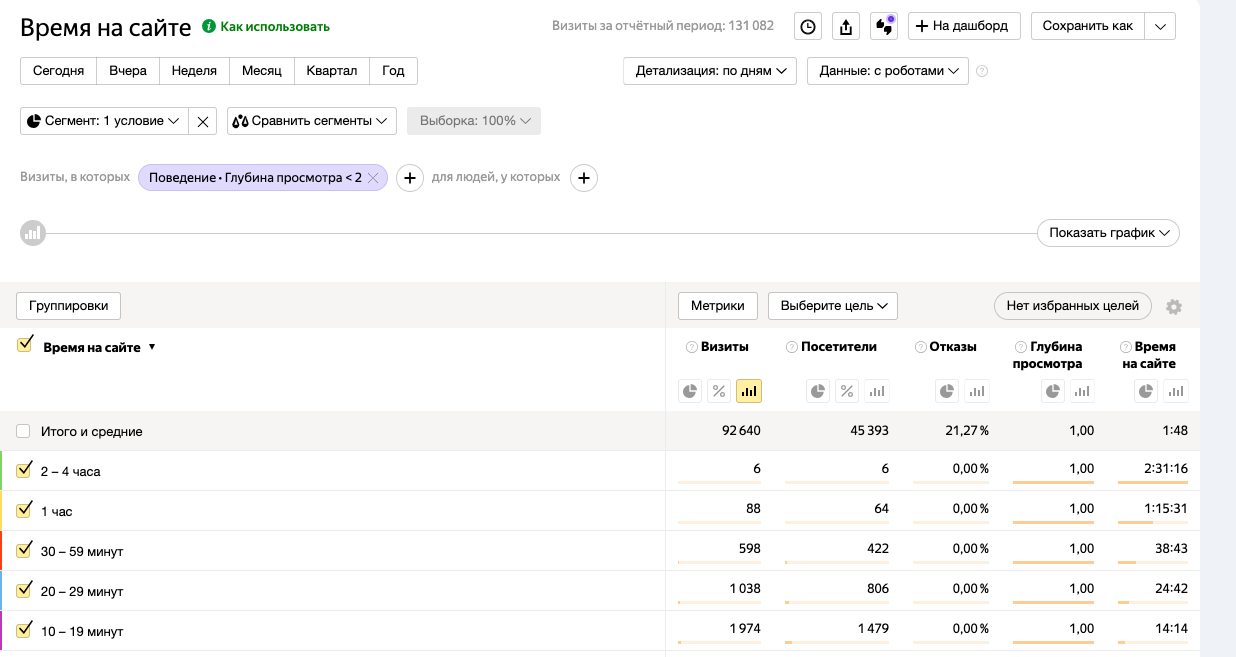Switch Посетители column to percent view
This screenshot has height=657, width=1236.
tap(847, 391)
